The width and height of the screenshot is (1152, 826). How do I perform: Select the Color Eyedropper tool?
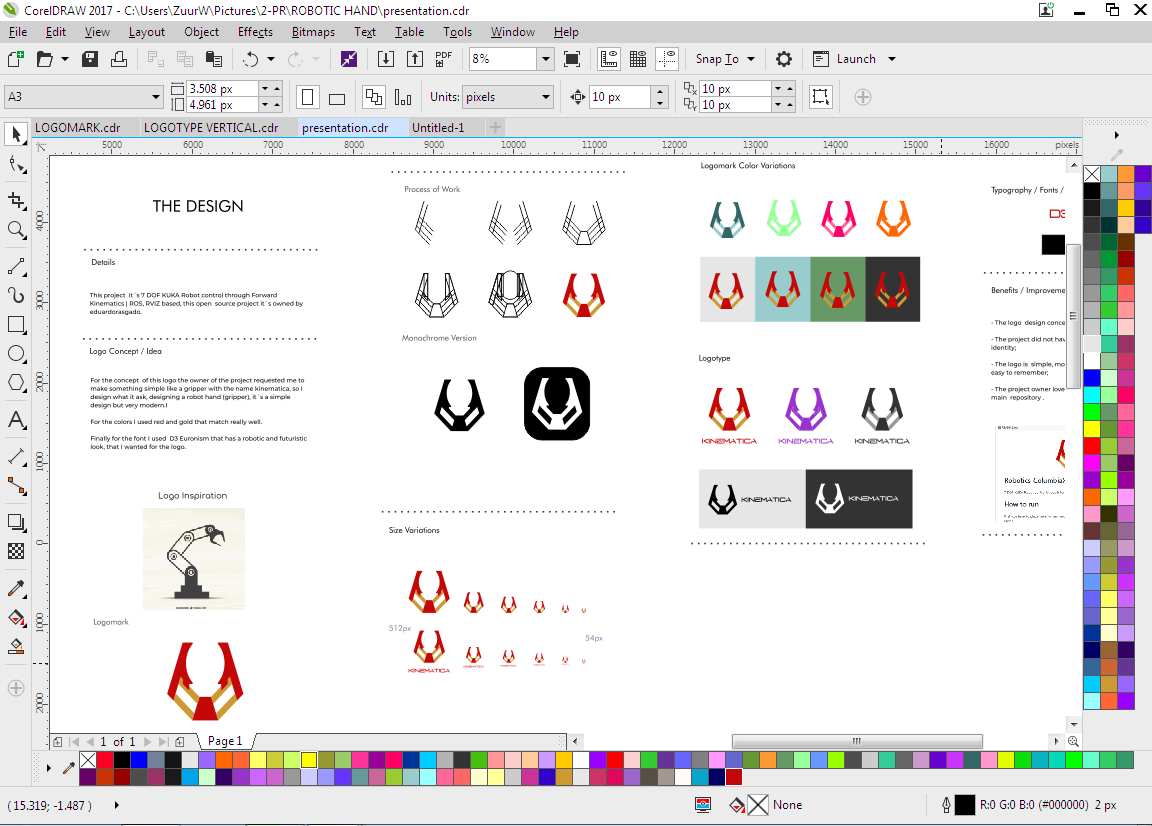pos(16,588)
